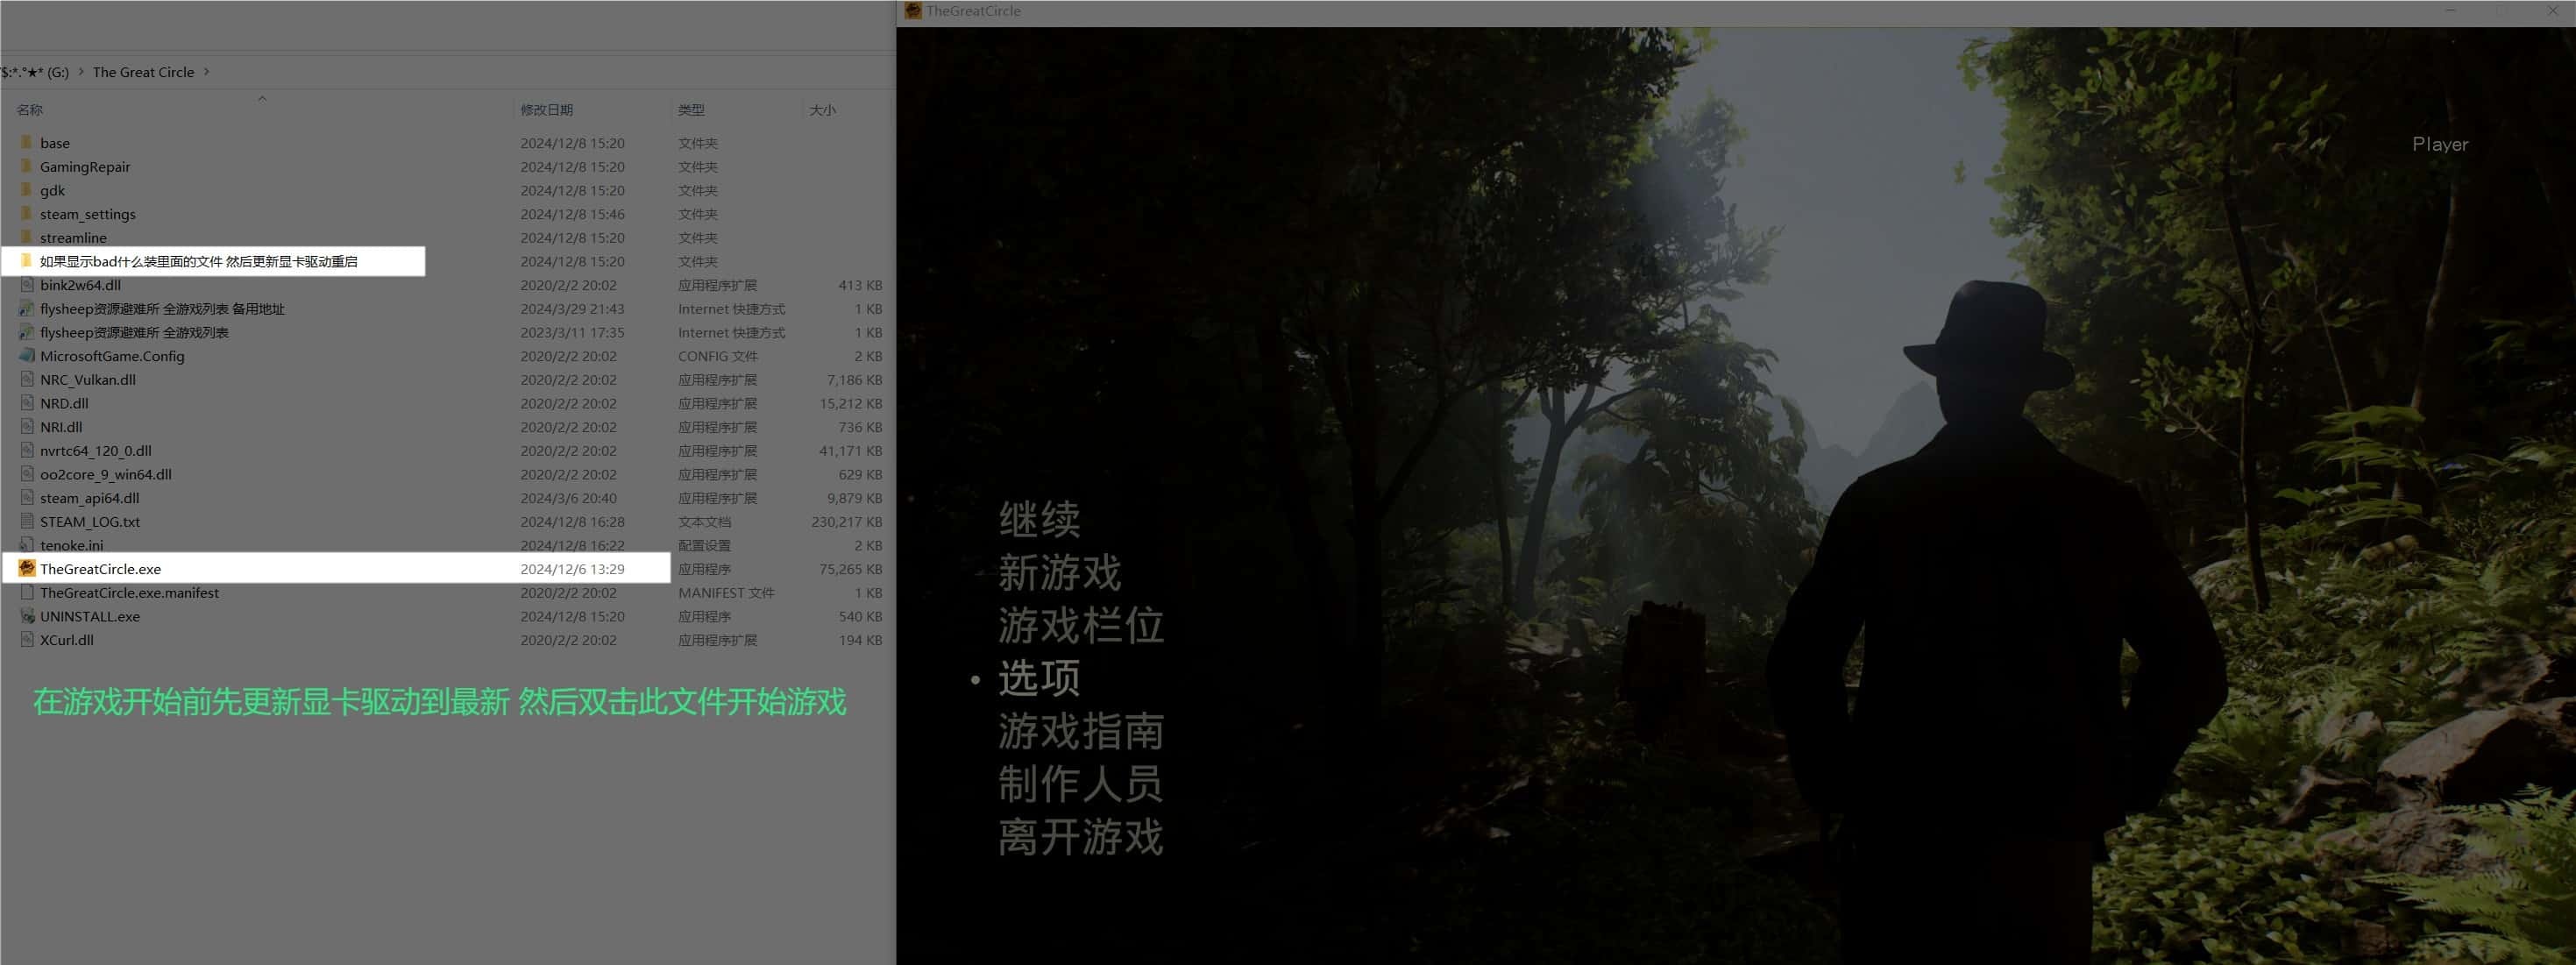The height and width of the screenshot is (965, 2576).
Task: Open the STEAM_LOG.txt text file icon
Action: click(27, 521)
